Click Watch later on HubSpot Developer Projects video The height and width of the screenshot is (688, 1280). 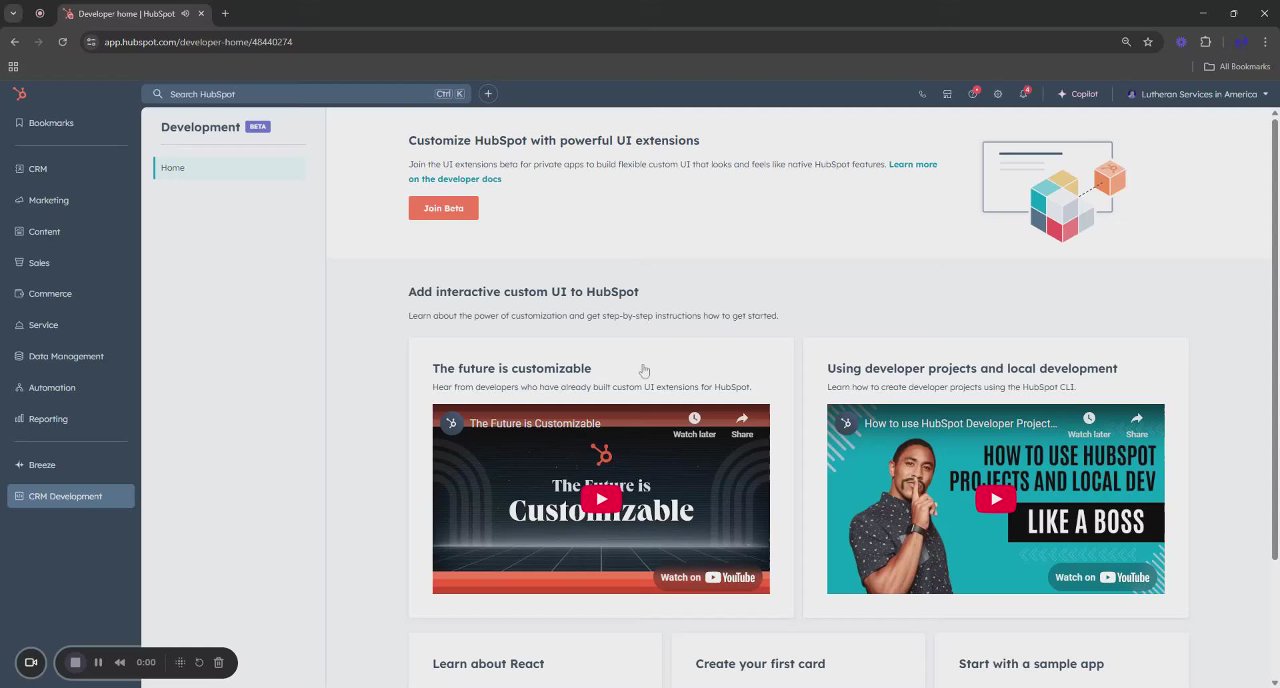pyautogui.click(x=1089, y=424)
